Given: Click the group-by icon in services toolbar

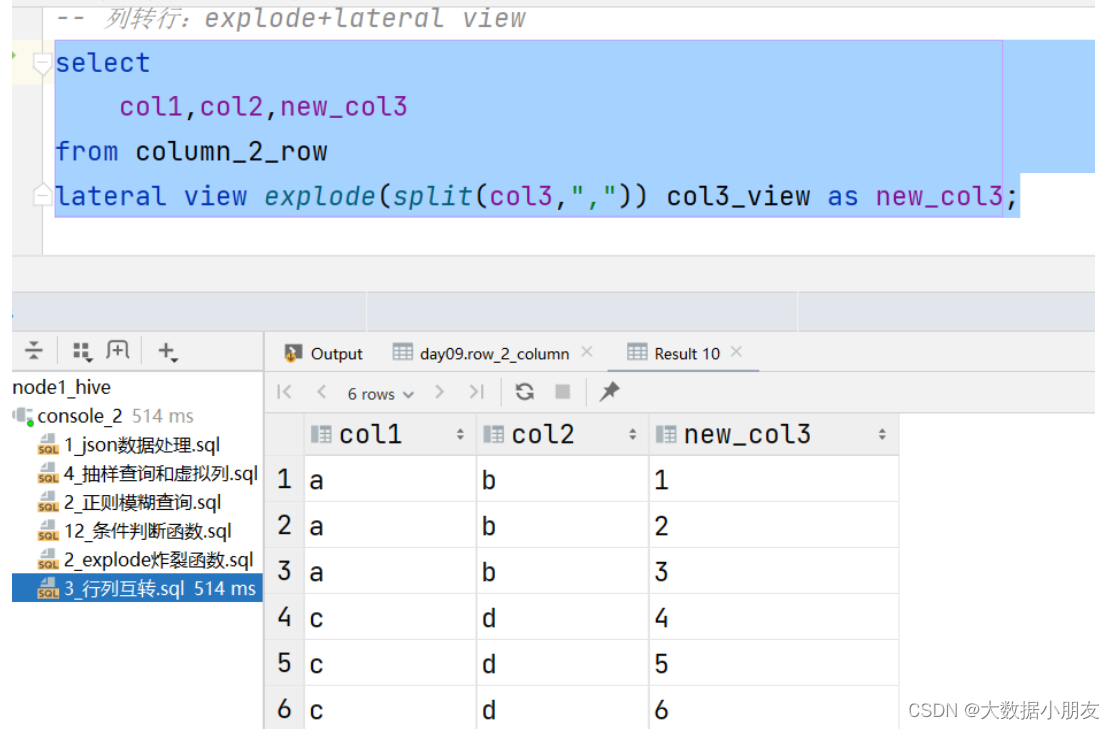Looking at the screenshot, I should click(x=82, y=351).
